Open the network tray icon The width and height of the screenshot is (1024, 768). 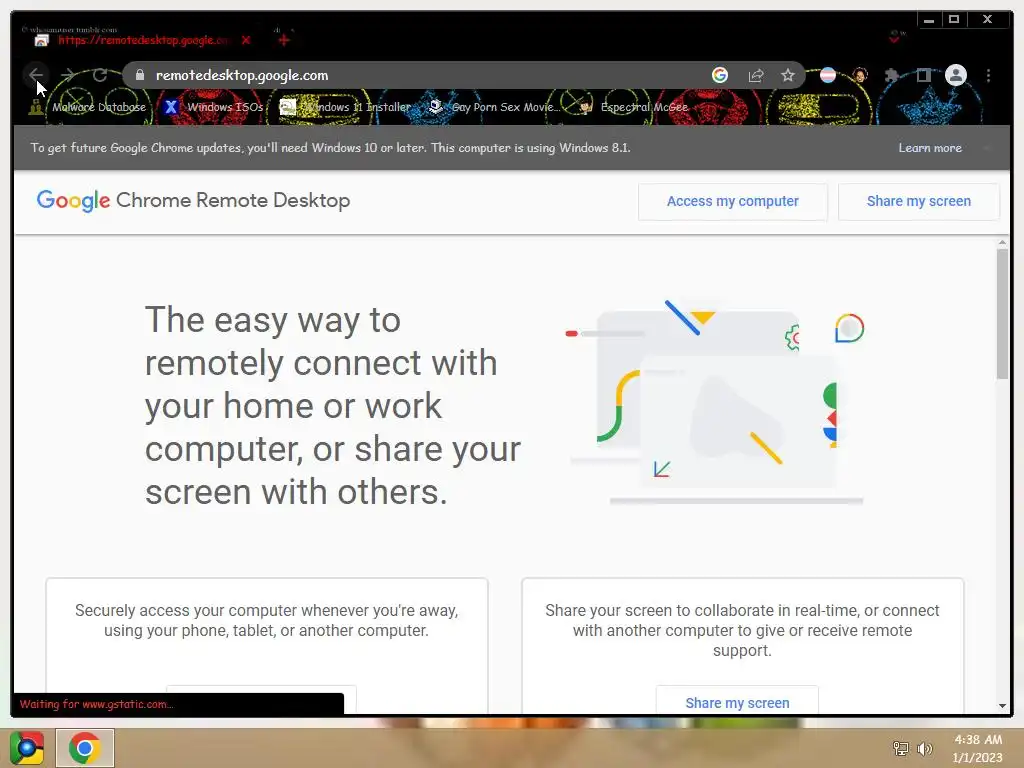point(901,748)
